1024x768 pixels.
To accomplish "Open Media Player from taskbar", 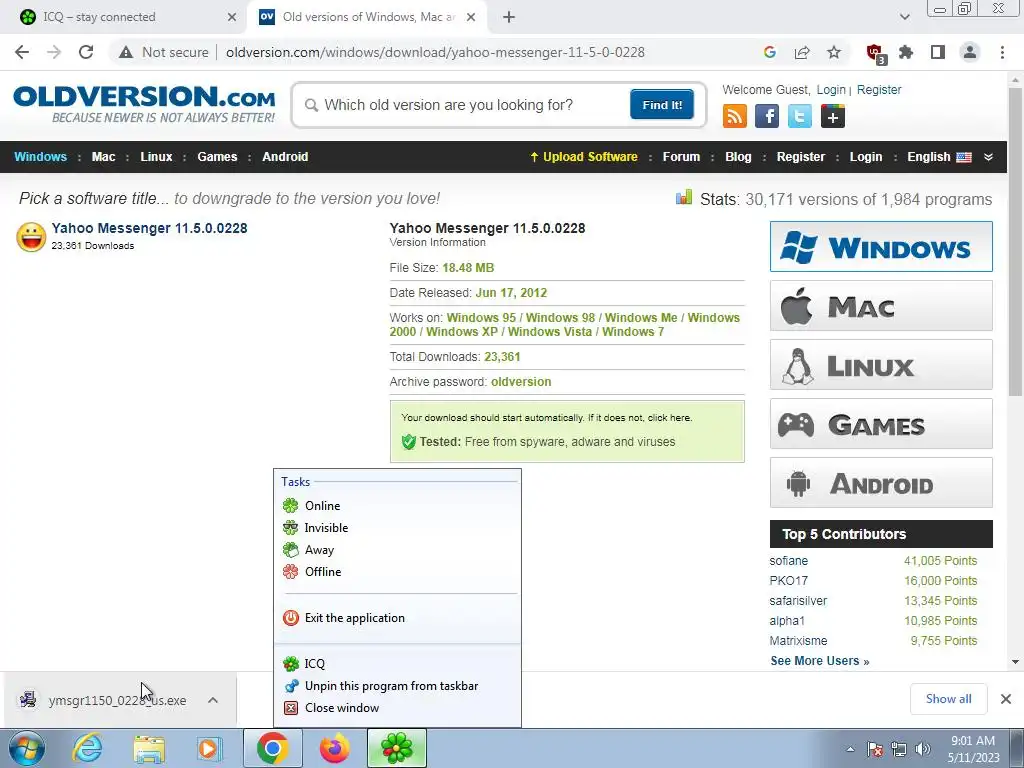I will [209, 748].
